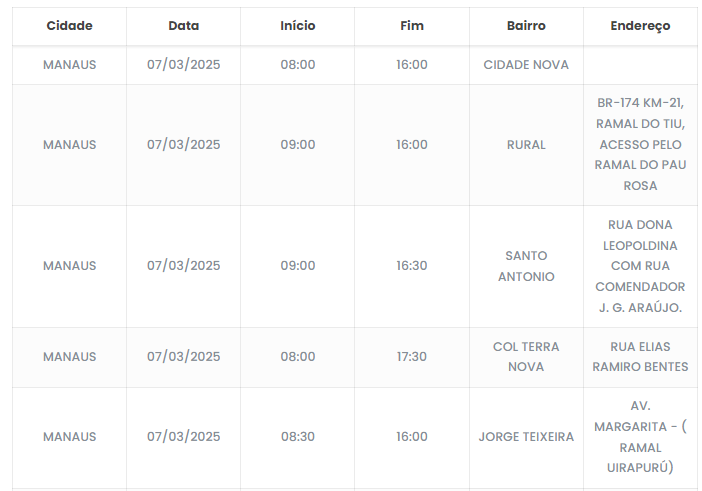Click the Rua Elias Ramiro Bentes address
The image size is (702, 491).
point(640,357)
